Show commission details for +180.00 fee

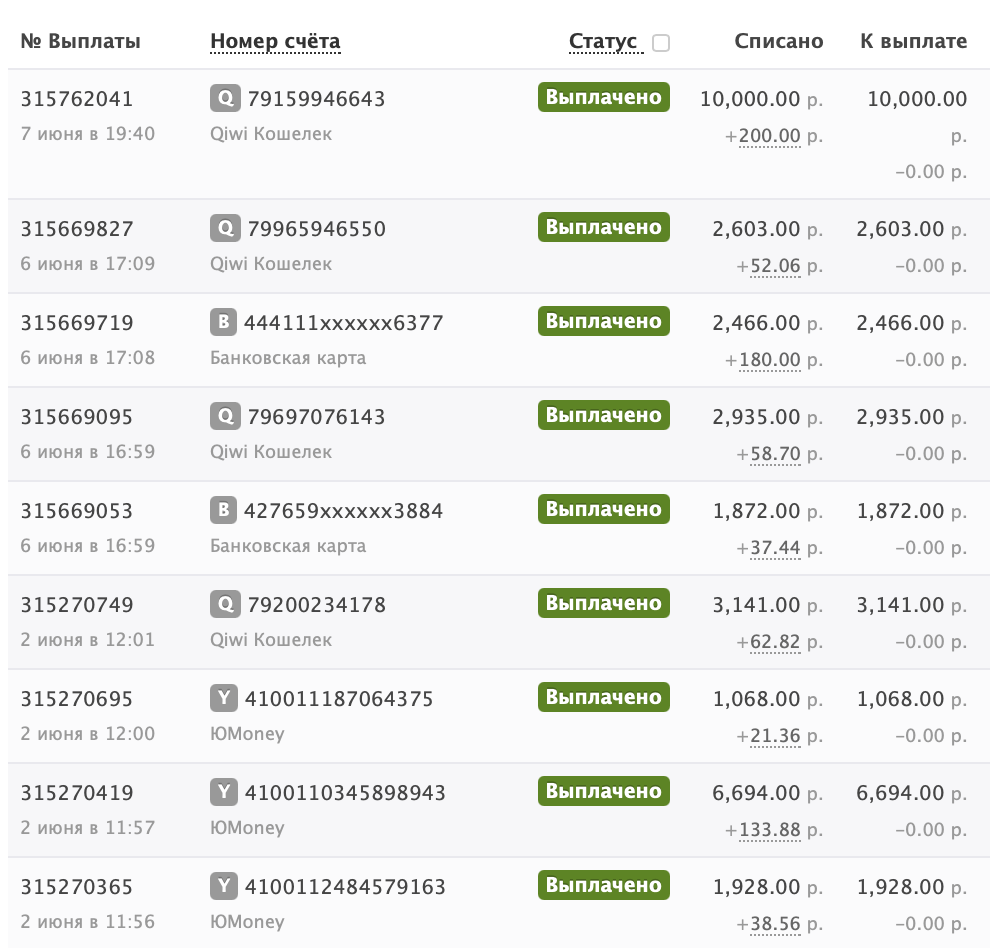(770, 359)
